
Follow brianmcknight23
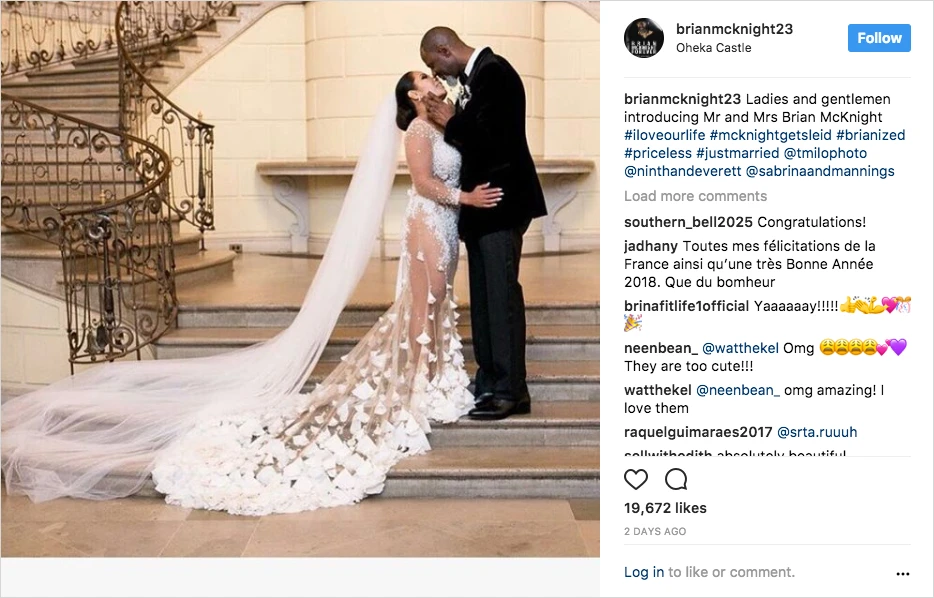tap(879, 38)
